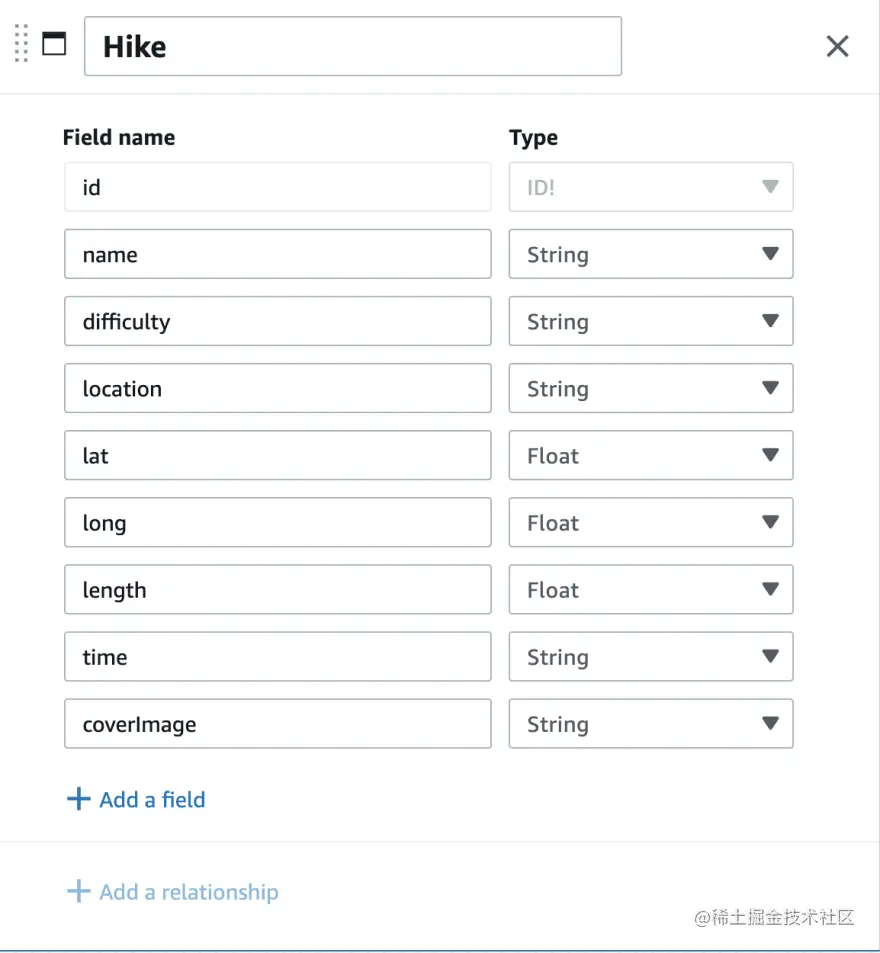This screenshot has height=953, width=880.
Task: Focus the coverImage field name input
Action: pyautogui.click(x=277, y=723)
